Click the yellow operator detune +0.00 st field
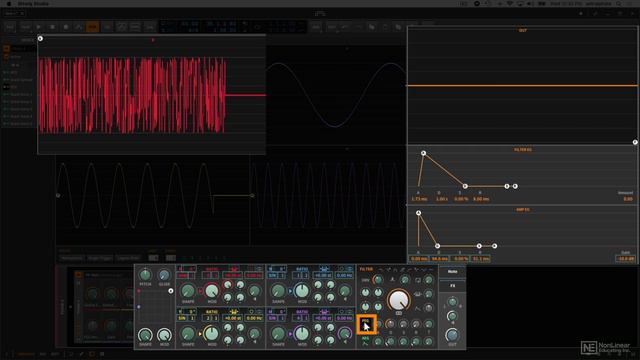The height and width of the screenshot is (360, 640). pyautogui.click(x=233, y=318)
